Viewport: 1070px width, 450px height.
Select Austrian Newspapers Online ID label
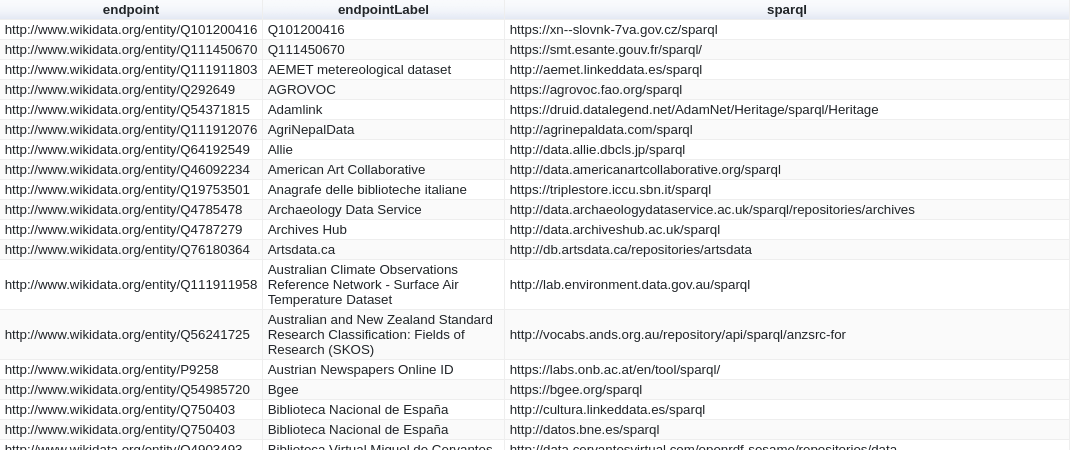(360, 369)
